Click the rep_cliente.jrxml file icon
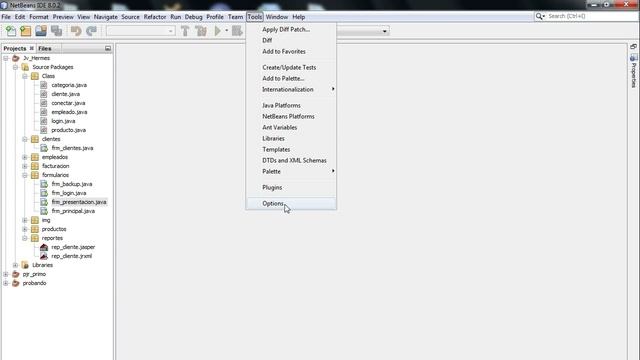The width and height of the screenshot is (640, 360). [x=44, y=256]
